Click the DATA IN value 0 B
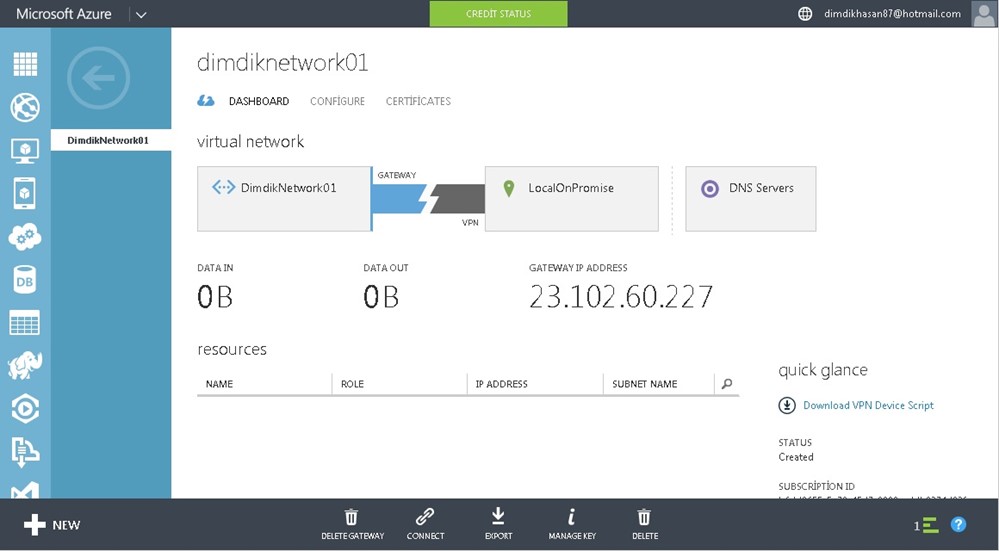This screenshot has width=999, height=551. 215,297
